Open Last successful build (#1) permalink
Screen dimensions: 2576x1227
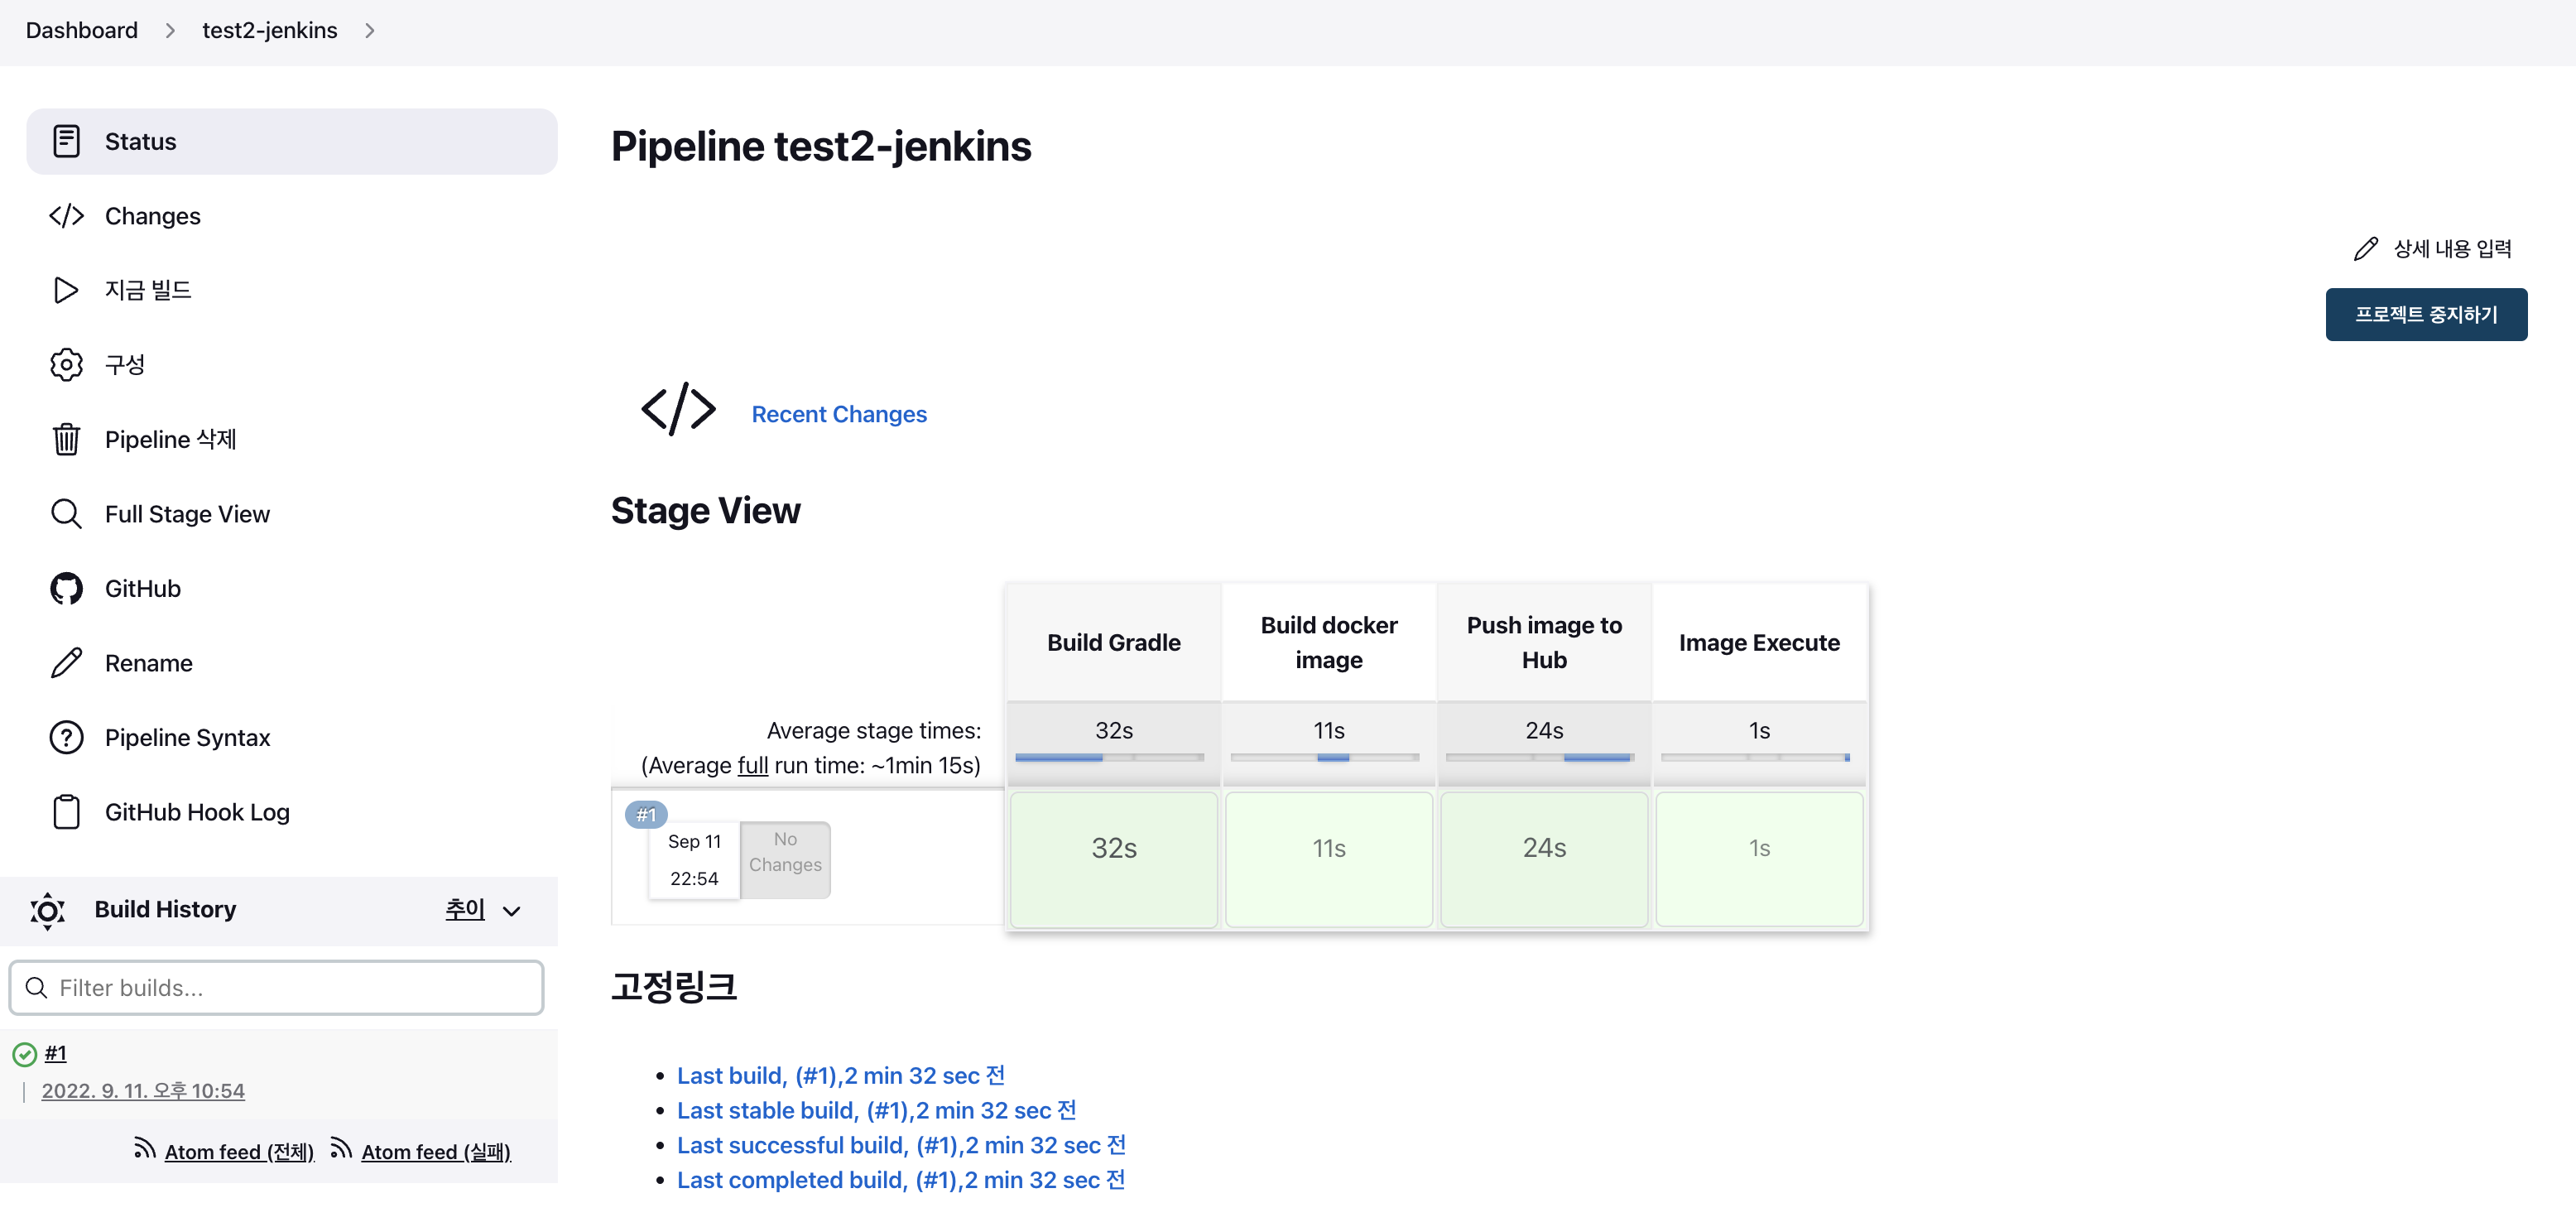click(902, 1146)
